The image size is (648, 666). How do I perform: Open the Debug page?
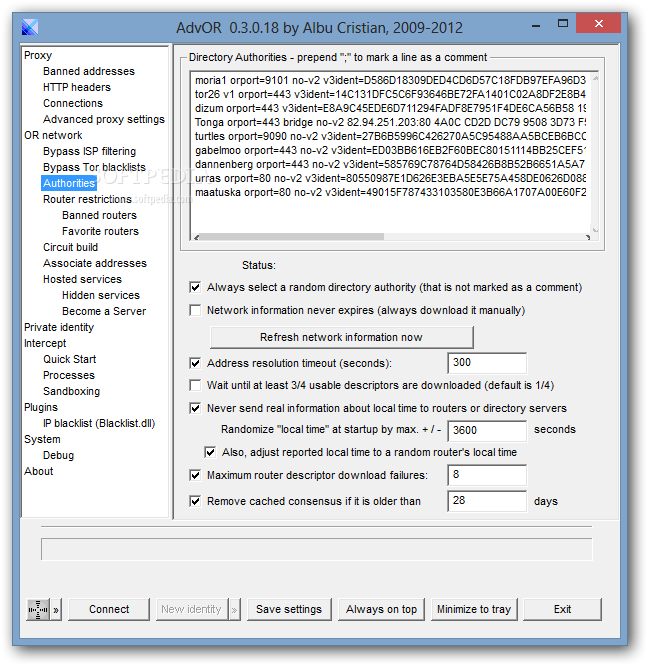pyautogui.click(x=59, y=455)
